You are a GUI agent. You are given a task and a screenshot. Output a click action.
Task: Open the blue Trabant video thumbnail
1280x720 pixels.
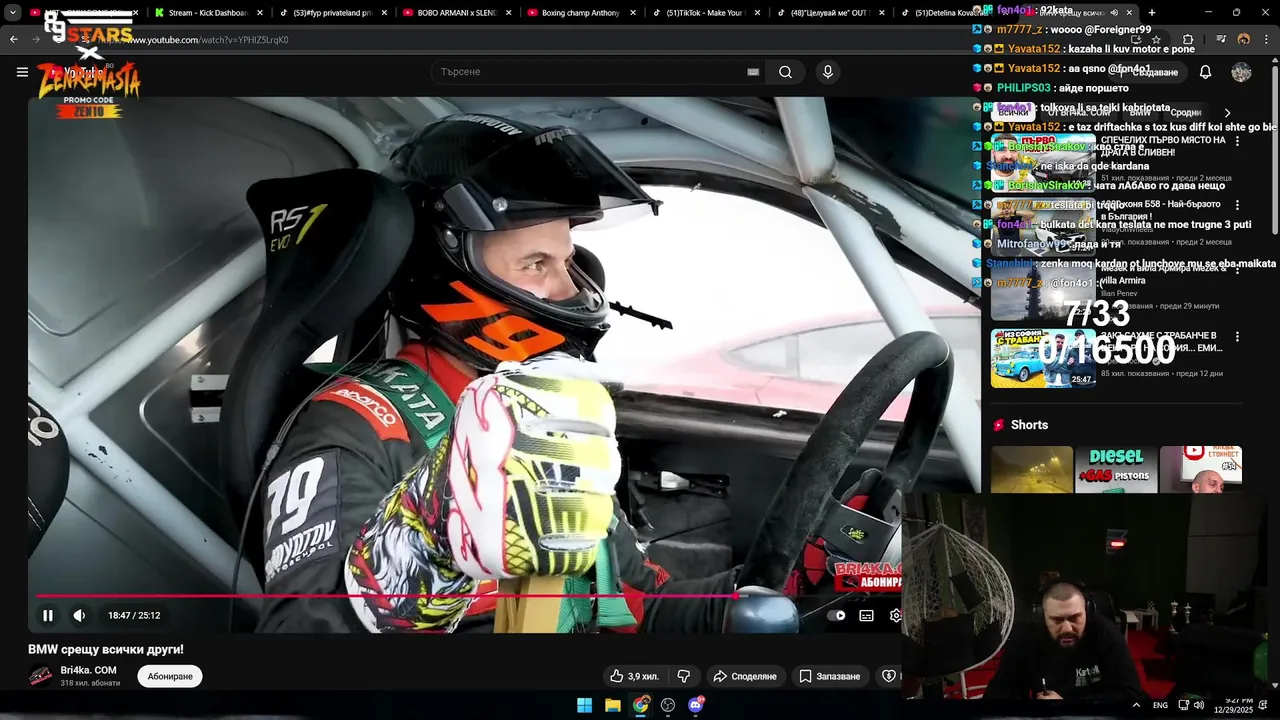1043,358
